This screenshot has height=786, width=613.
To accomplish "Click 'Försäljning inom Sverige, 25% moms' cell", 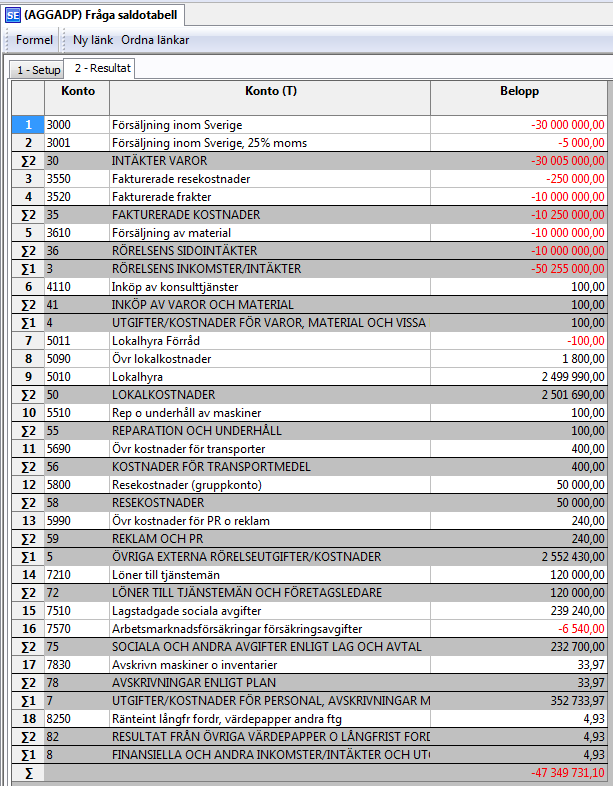I will 270,143.
